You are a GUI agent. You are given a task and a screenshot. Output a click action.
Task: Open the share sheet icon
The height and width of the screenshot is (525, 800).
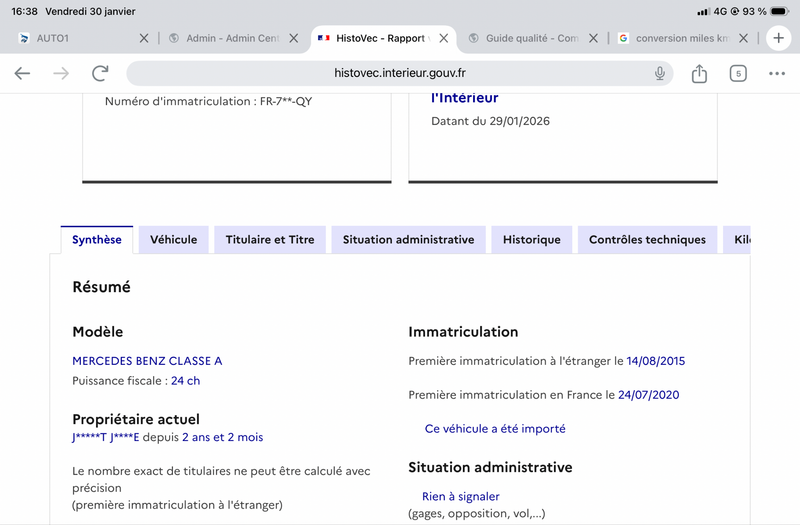tap(699, 73)
